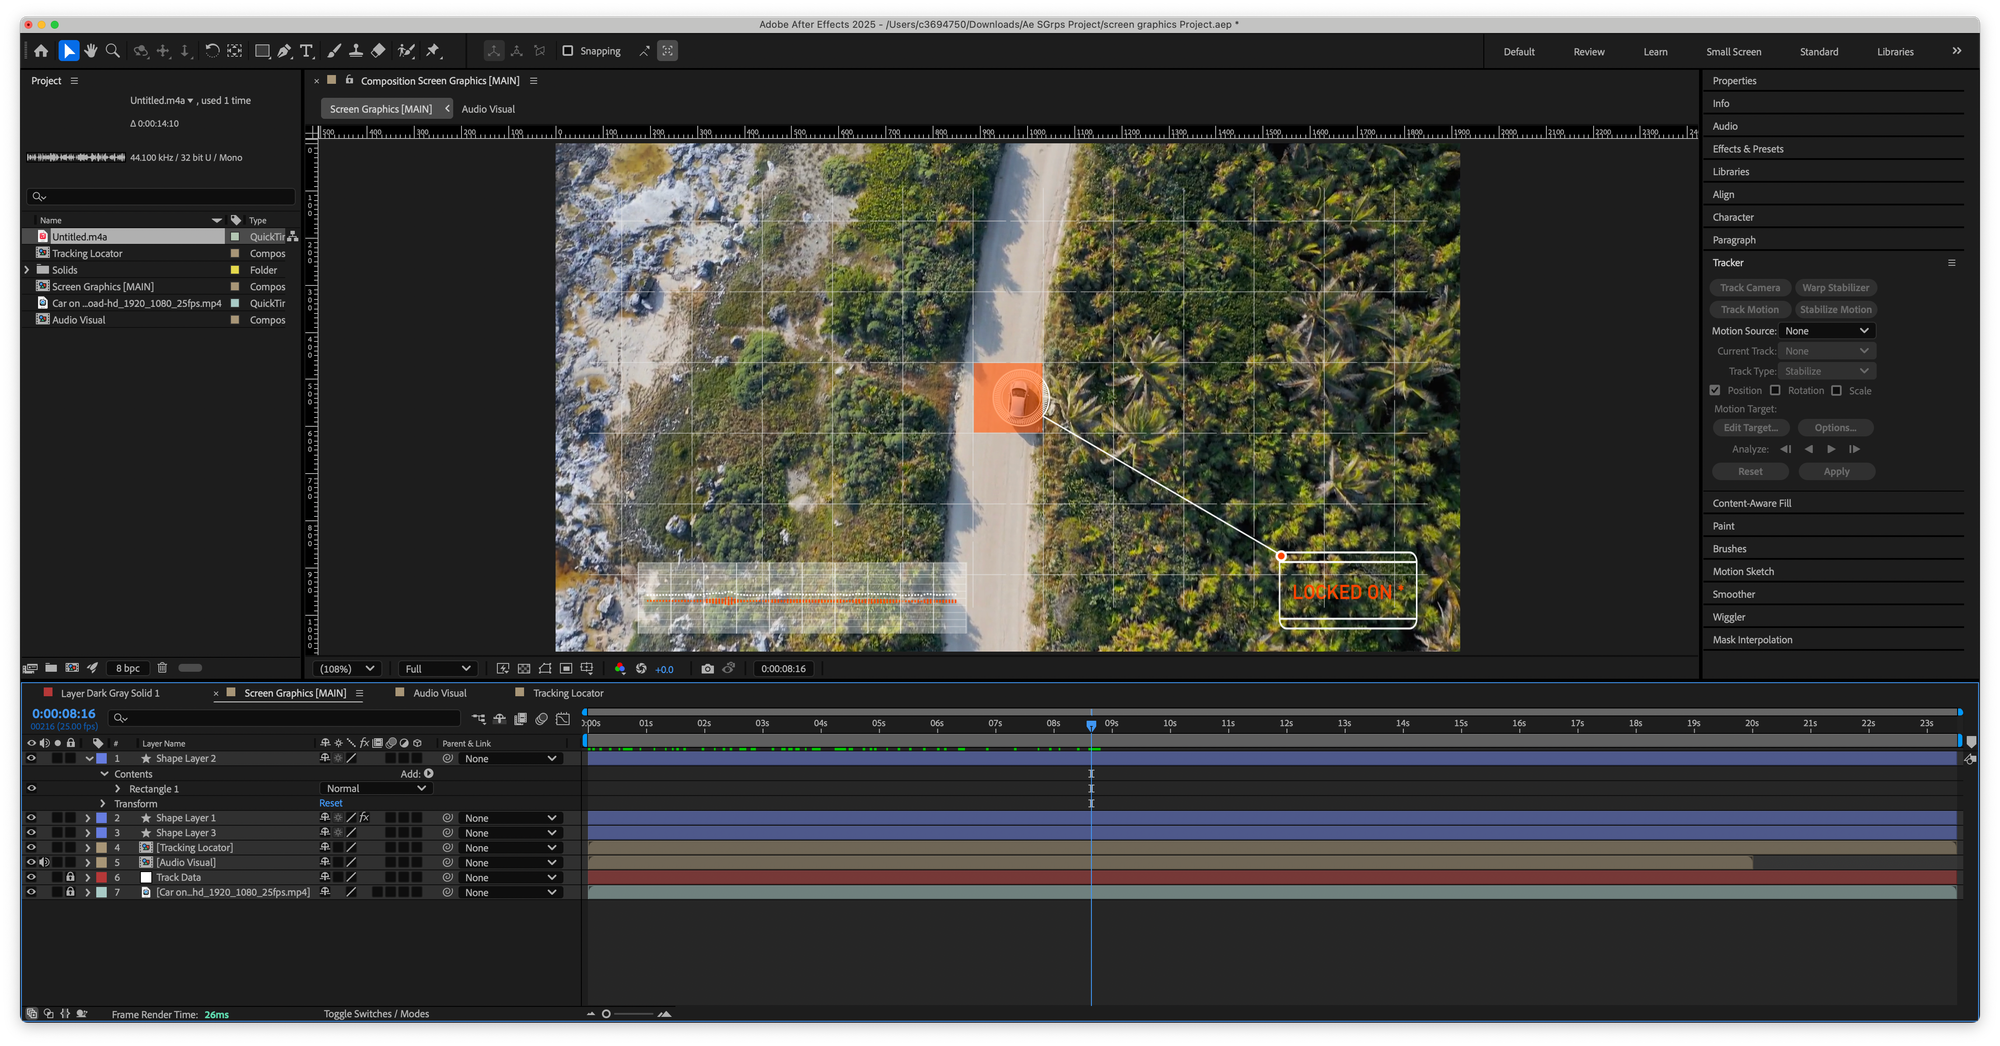This screenshot has width=2000, height=1046.
Task: Pick the Clone Stamp tool
Action: pyautogui.click(x=355, y=51)
